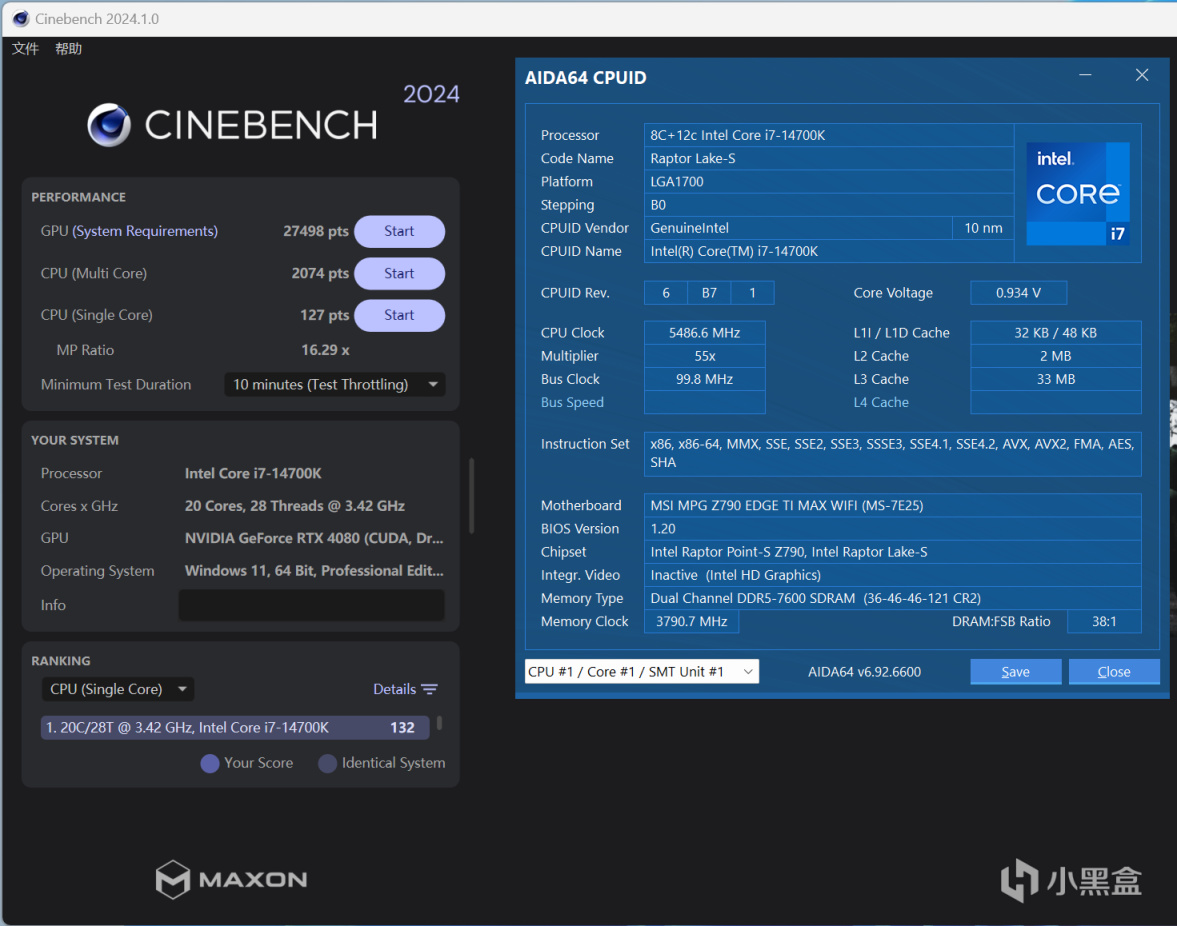Viewport: 1177px width, 926px height.
Task: Minimize the AIDA64 CPUID window
Action: pos(1085,75)
